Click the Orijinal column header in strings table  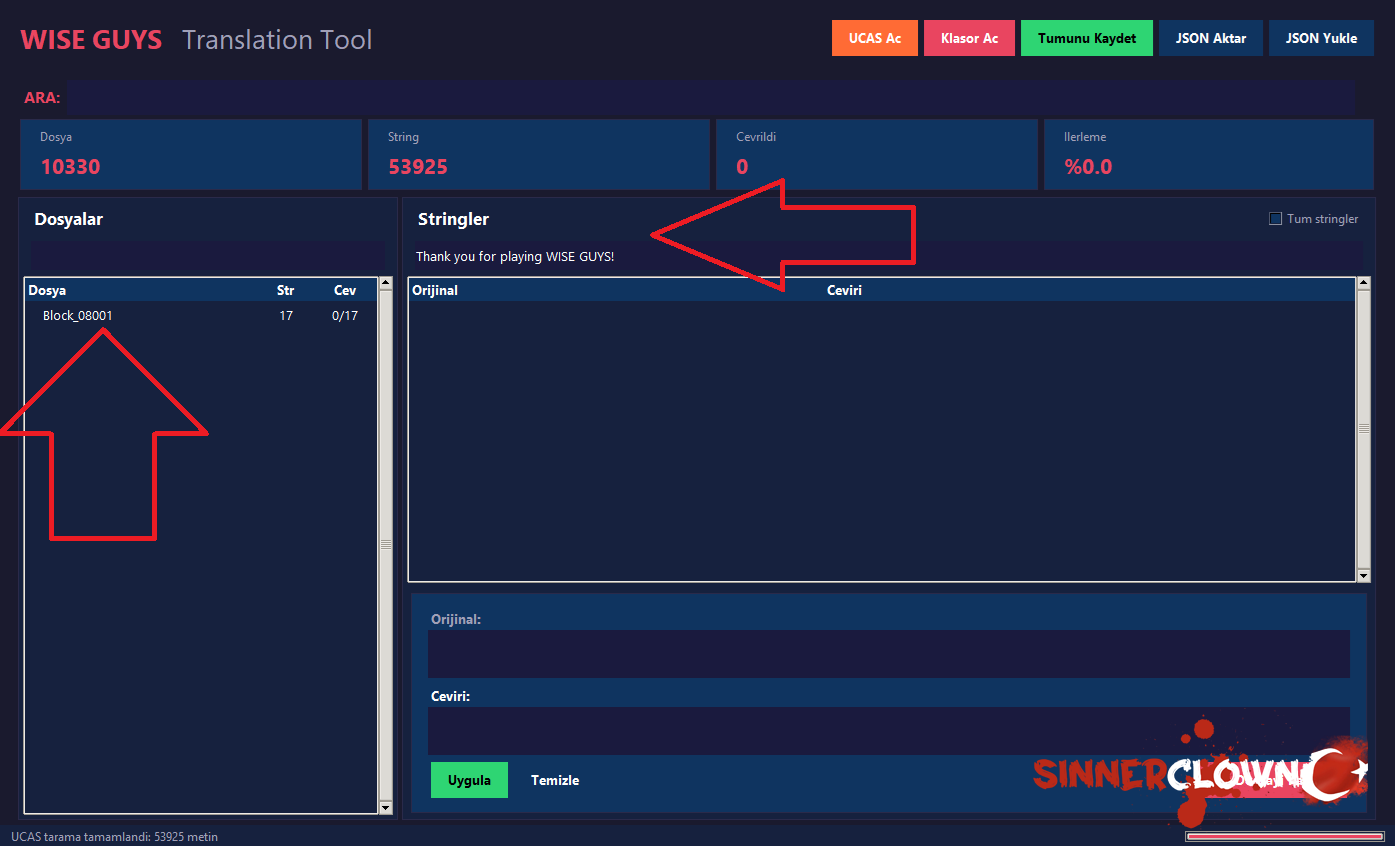[x=435, y=291]
